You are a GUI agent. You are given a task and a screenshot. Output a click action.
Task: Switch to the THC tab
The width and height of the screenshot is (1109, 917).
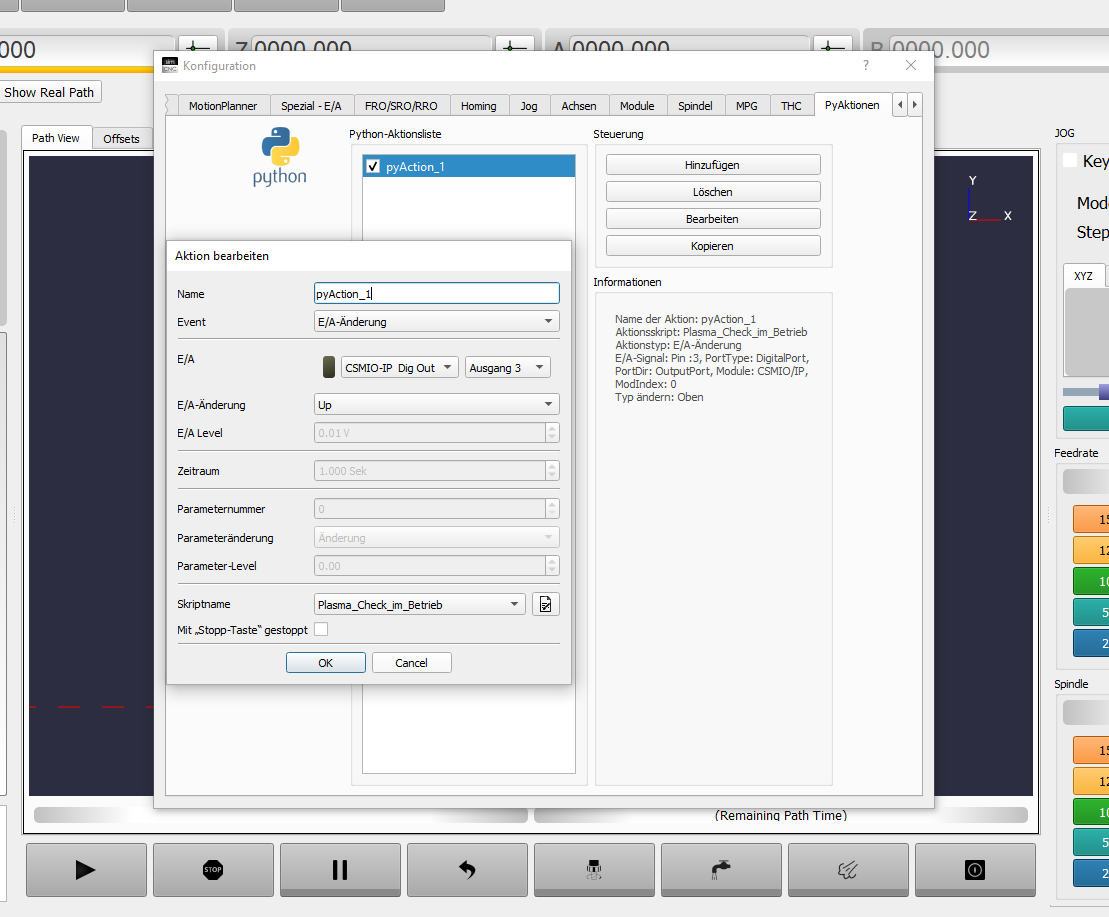point(791,105)
